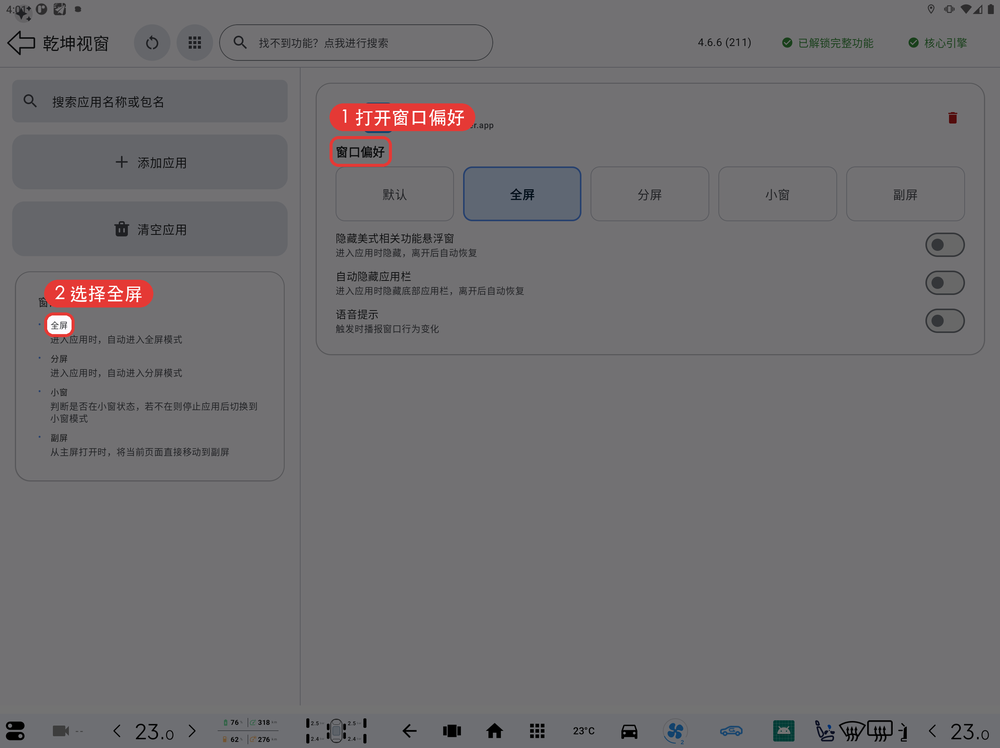
Task: Click the 副屏 entry in the help list
Action: [59, 438]
